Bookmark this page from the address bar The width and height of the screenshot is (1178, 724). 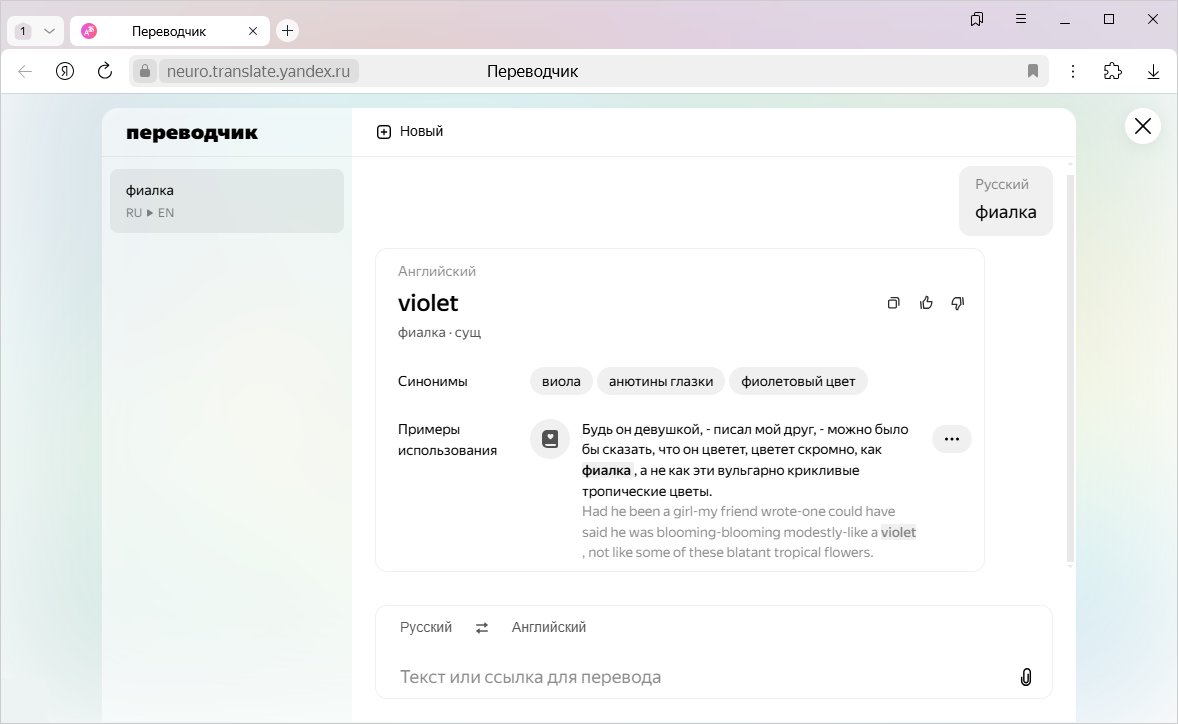[1033, 71]
